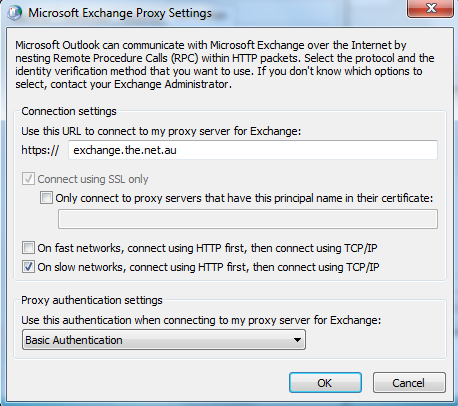This screenshot has height=406, width=458.
Task: Toggle the Connect using SSL only checkbox
Action: pyautogui.click(x=28, y=179)
